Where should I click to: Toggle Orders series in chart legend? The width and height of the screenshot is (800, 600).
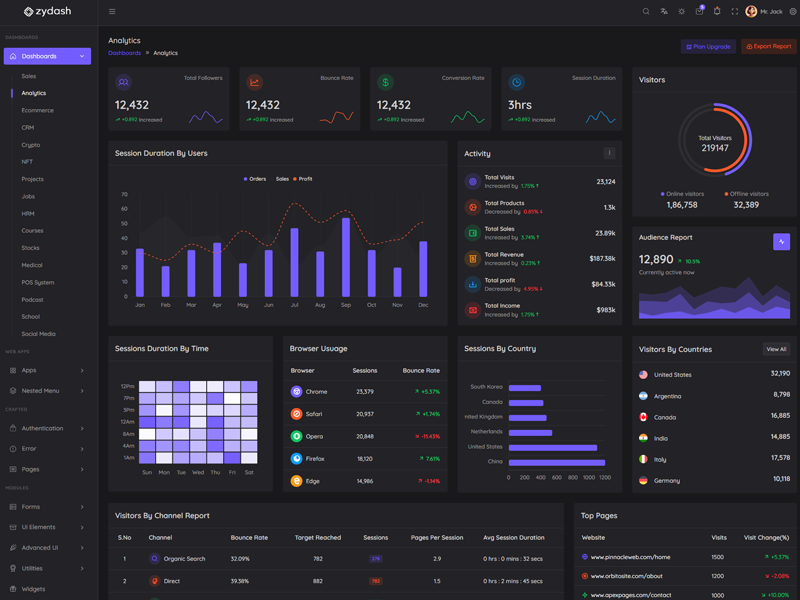(x=255, y=179)
